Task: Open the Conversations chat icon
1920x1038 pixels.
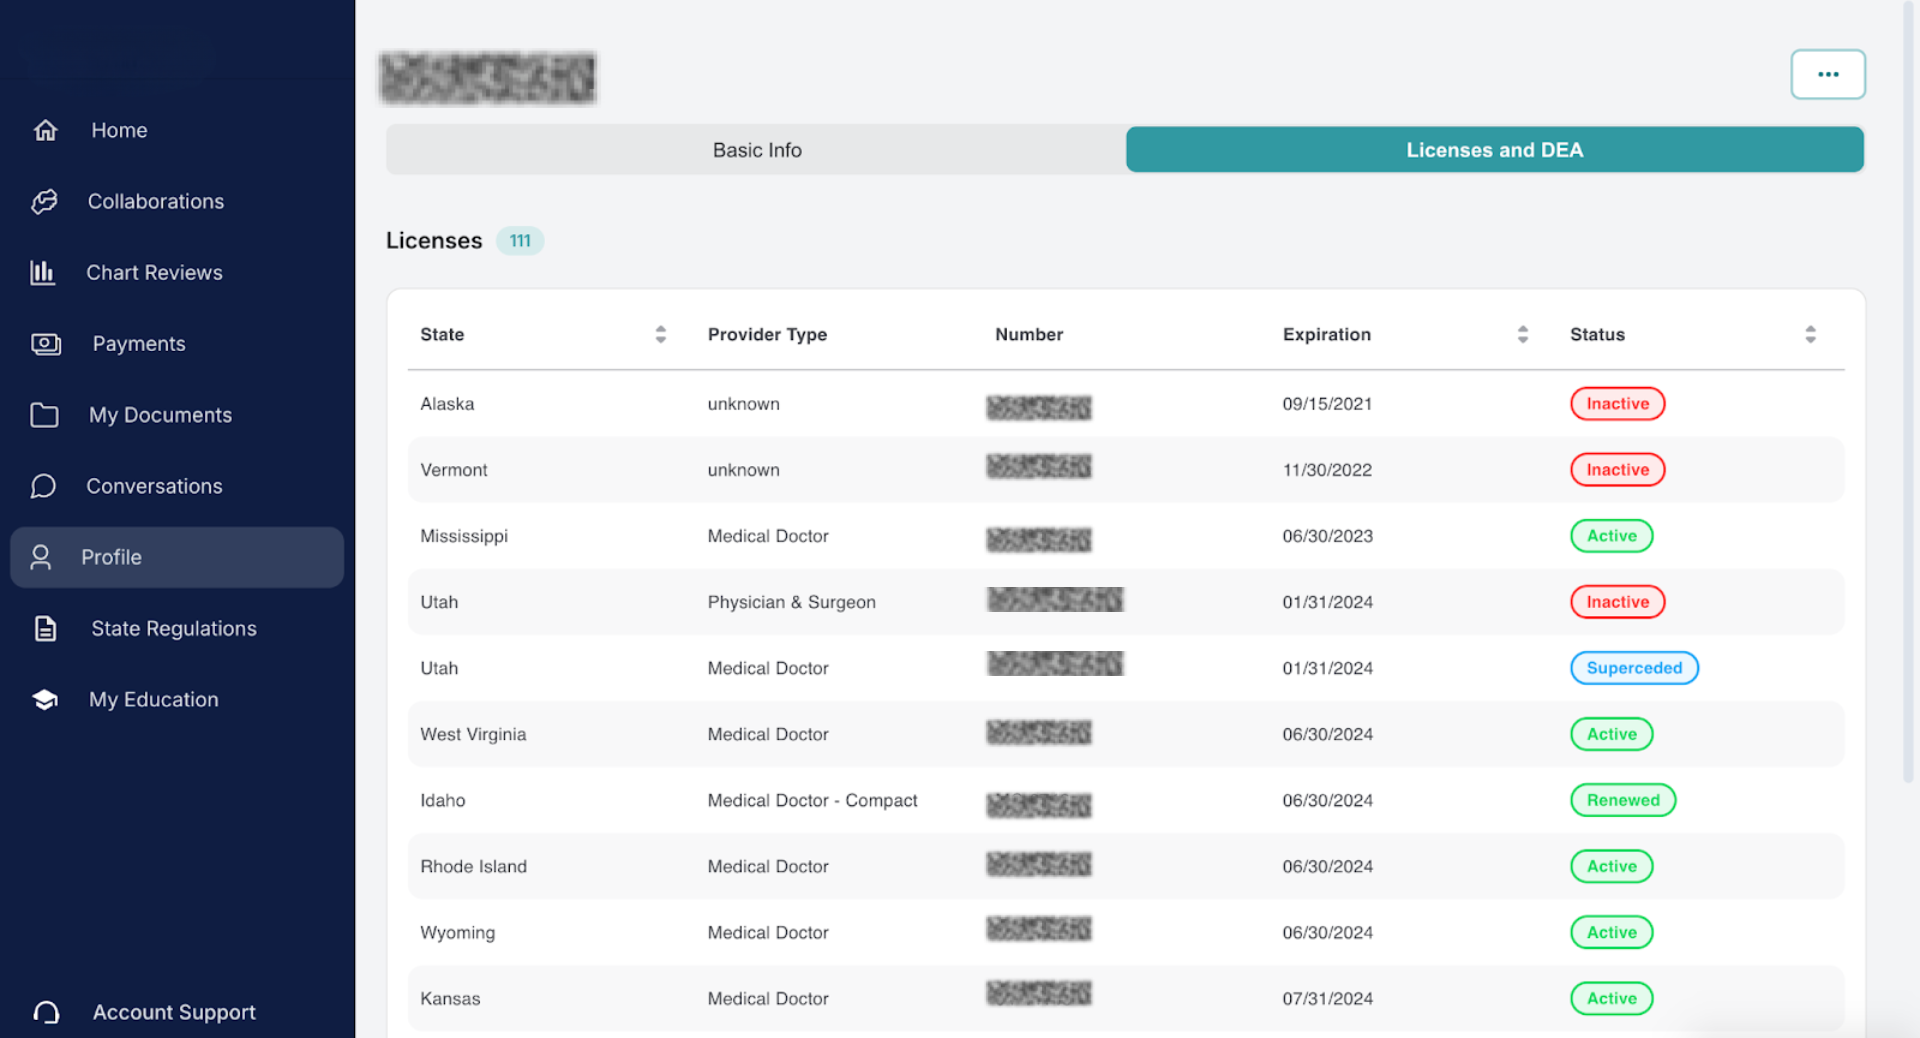Action: (x=45, y=486)
